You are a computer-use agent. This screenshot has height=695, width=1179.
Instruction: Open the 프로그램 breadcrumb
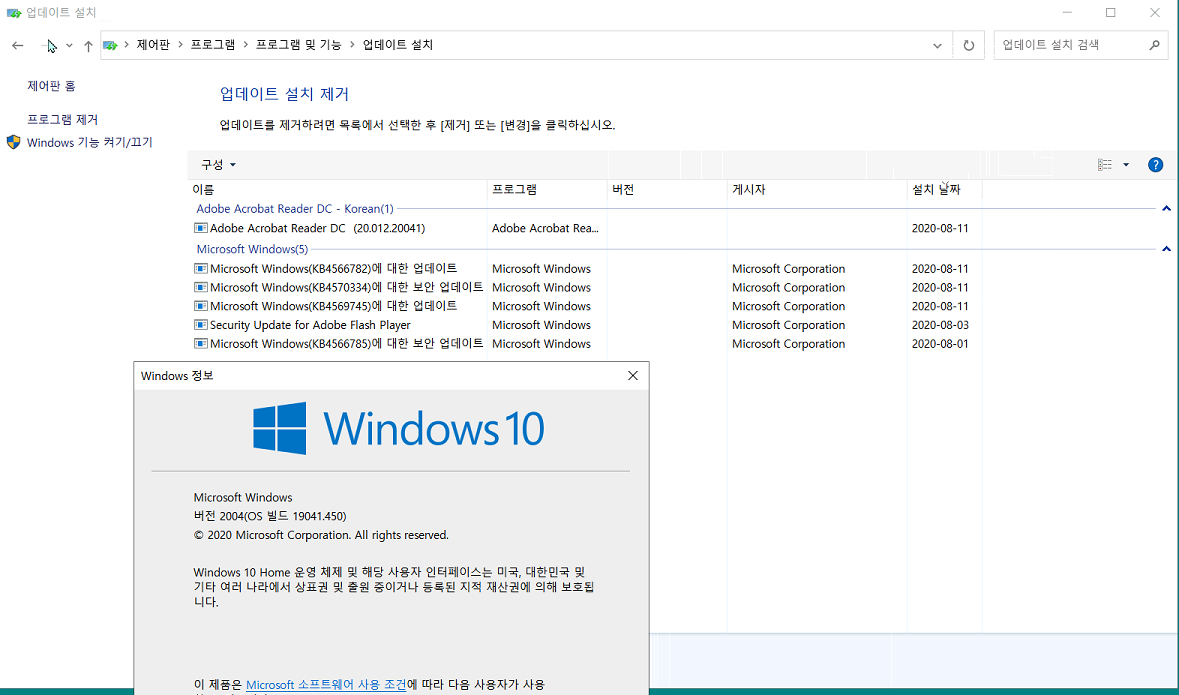[x=213, y=45]
